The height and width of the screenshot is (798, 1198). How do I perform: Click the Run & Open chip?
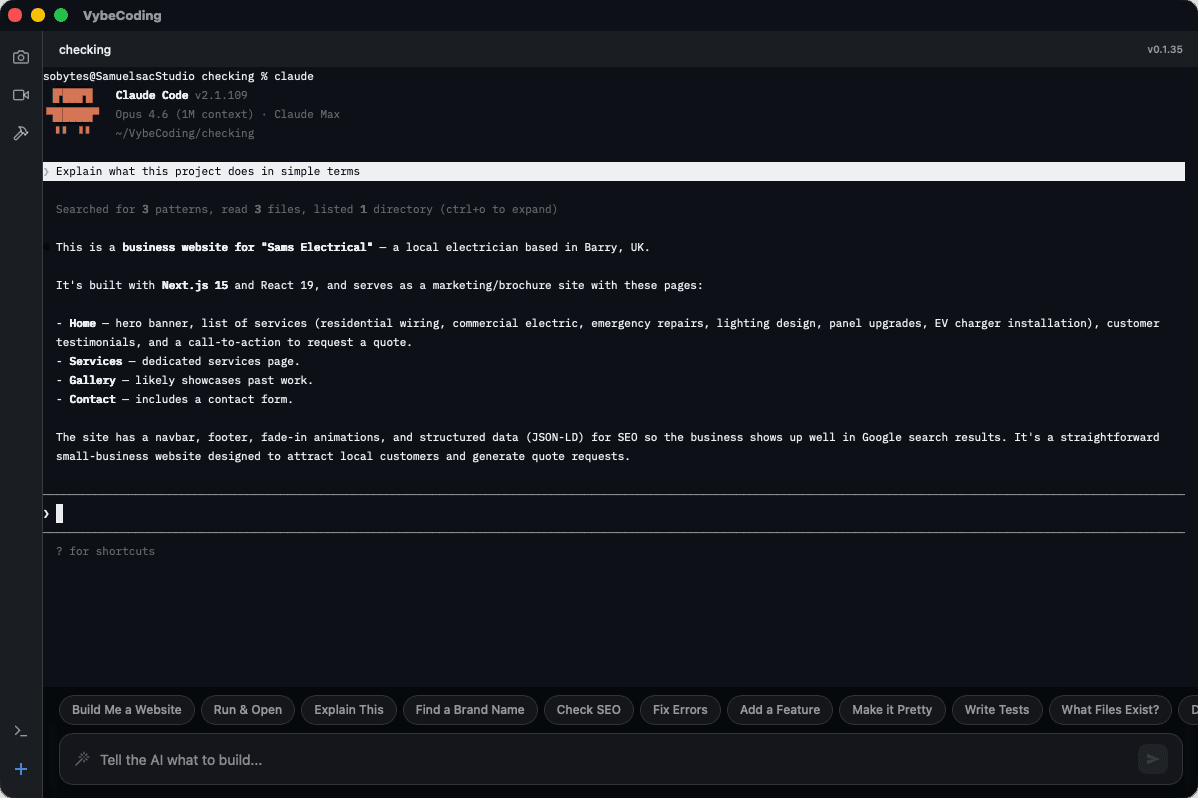click(248, 709)
